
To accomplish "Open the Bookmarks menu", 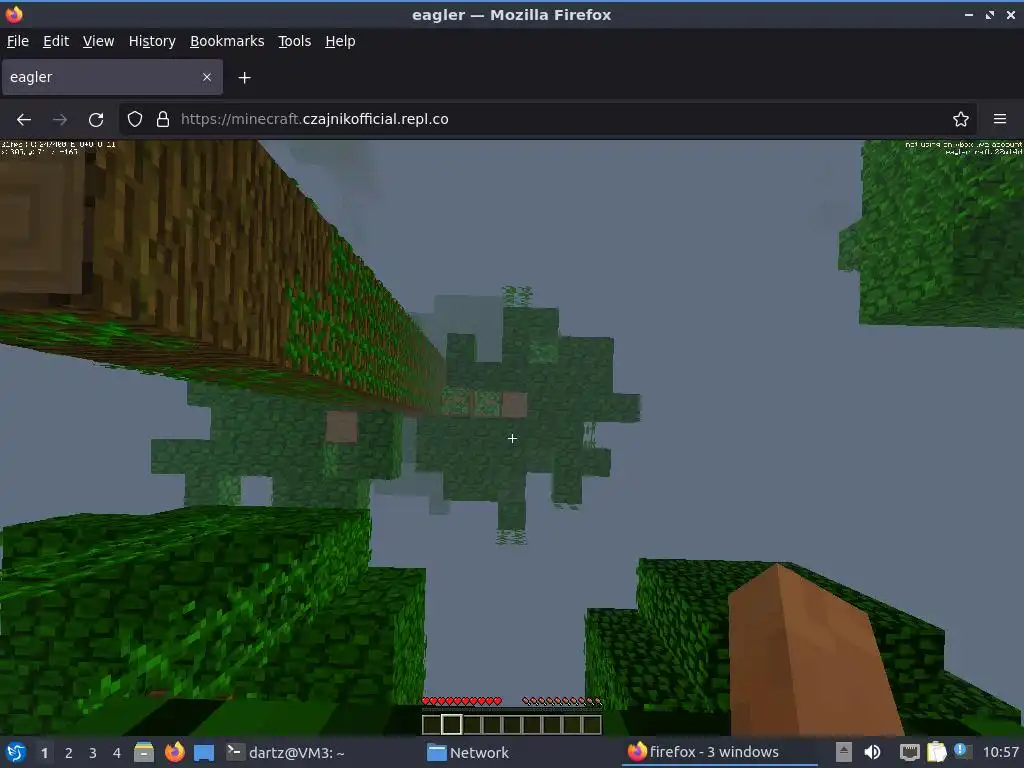I will [x=227, y=41].
